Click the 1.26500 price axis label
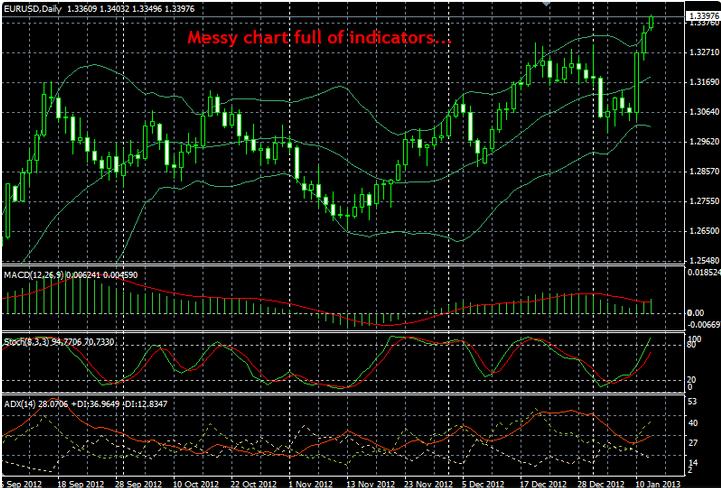This screenshot has width=721, height=488. coord(704,231)
